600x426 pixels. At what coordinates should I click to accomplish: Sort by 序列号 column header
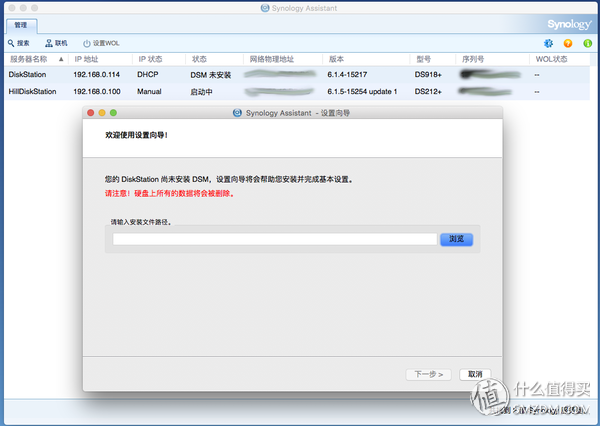[492, 59]
